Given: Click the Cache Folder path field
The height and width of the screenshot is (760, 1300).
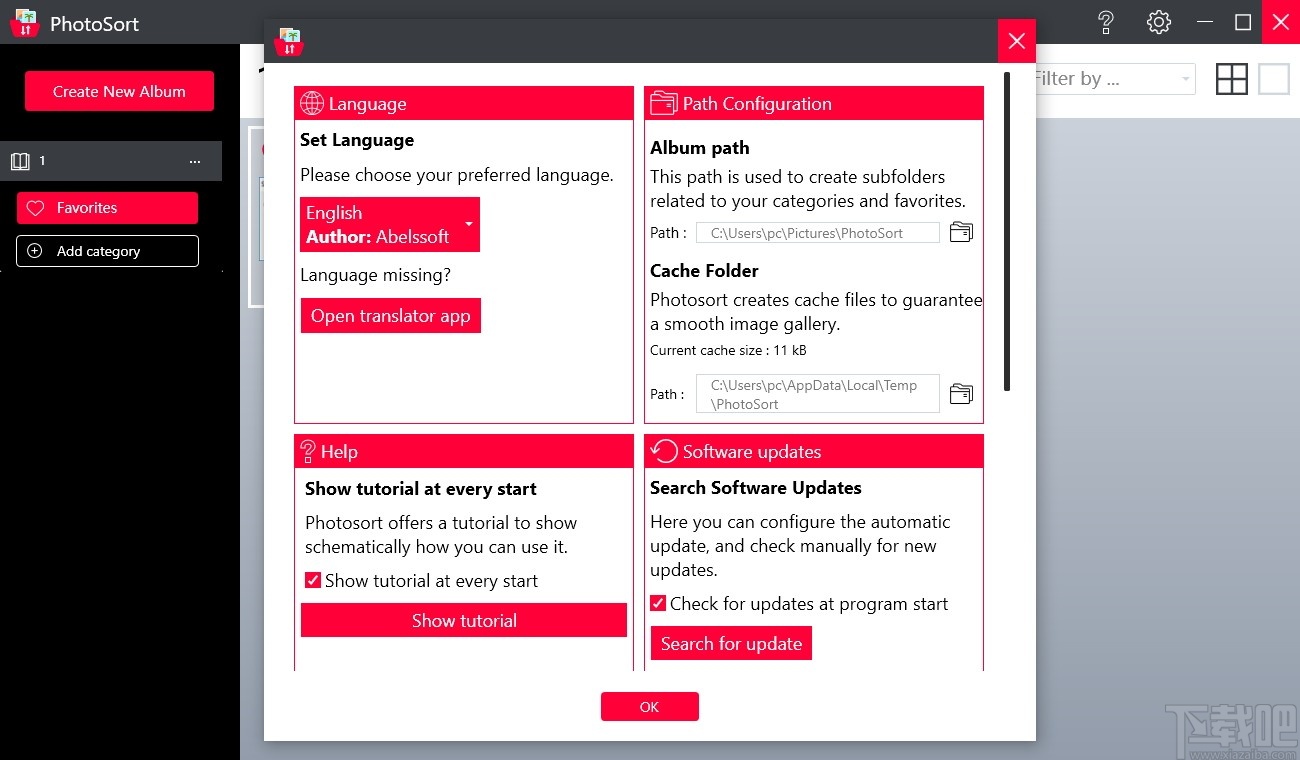Looking at the screenshot, I should pyautogui.click(x=818, y=393).
